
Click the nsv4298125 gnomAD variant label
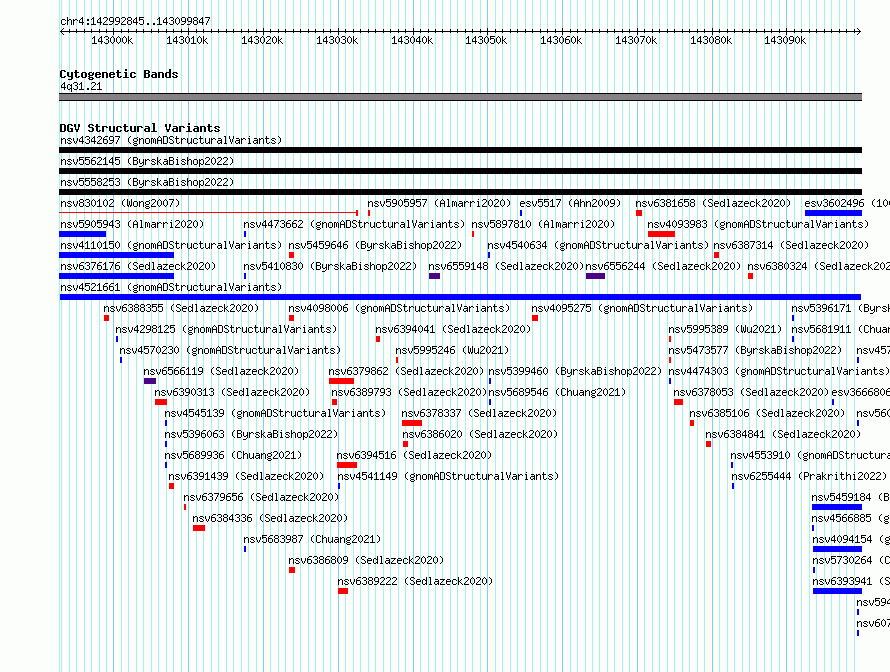tap(226, 329)
